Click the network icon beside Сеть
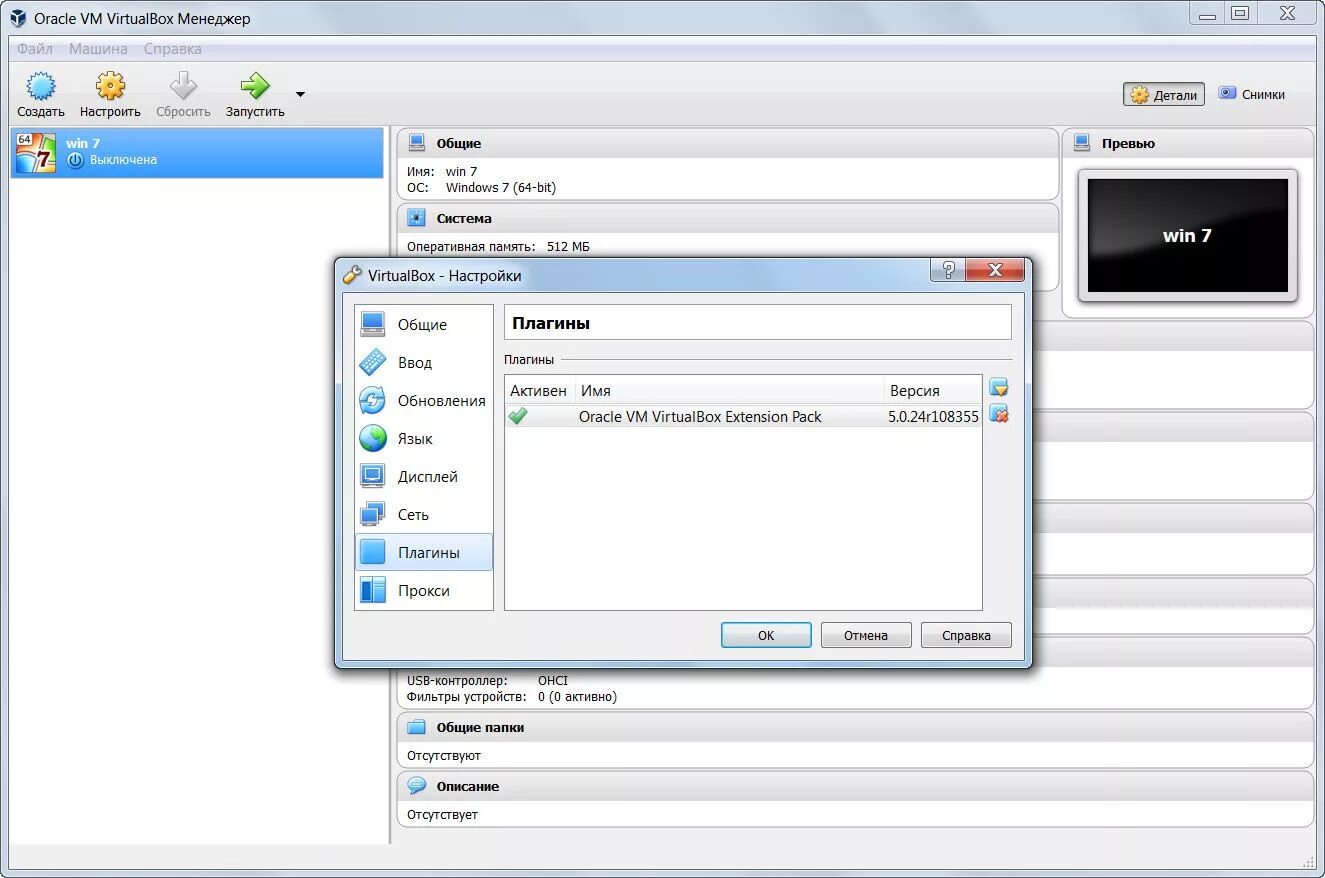Image resolution: width=1325 pixels, height=878 pixels. coord(373,514)
